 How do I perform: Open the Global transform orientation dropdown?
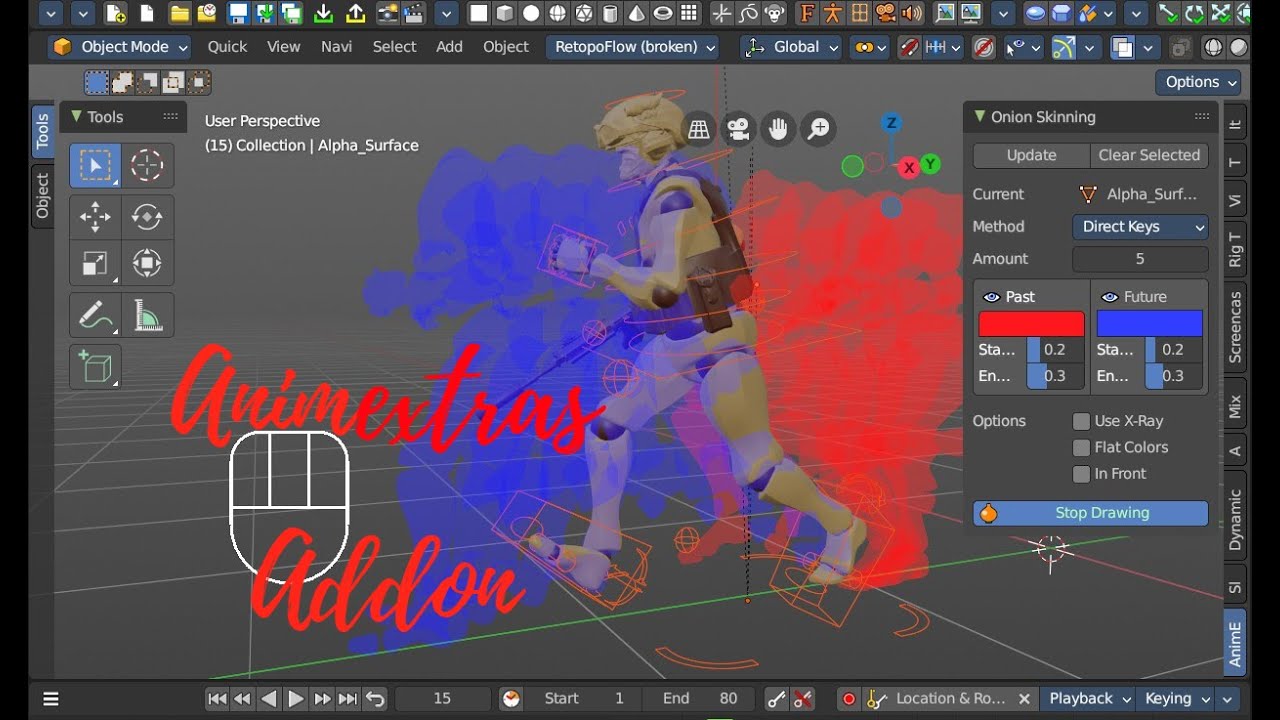791,47
